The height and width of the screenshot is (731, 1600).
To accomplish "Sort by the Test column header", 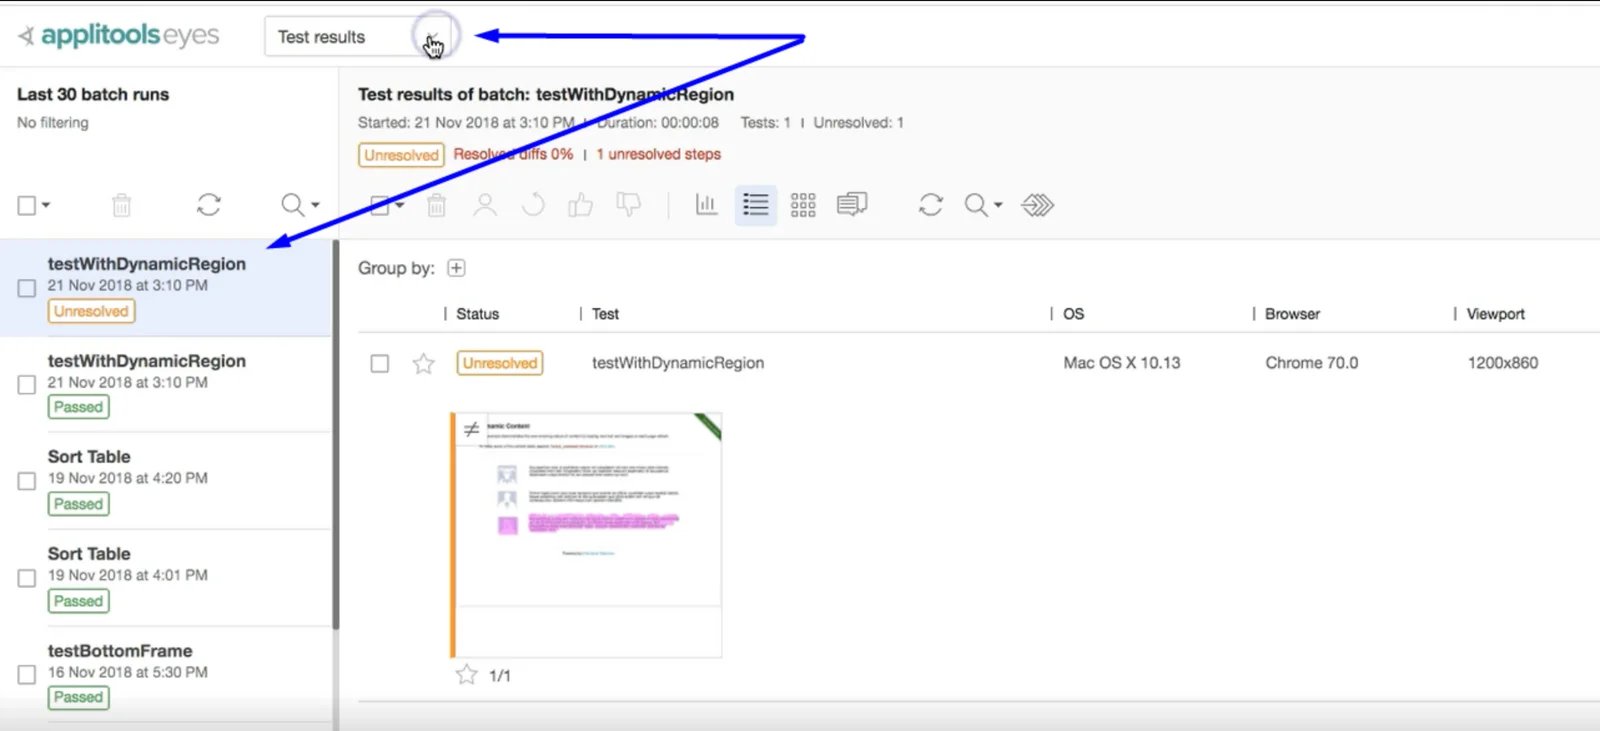I will click(605, 314).
